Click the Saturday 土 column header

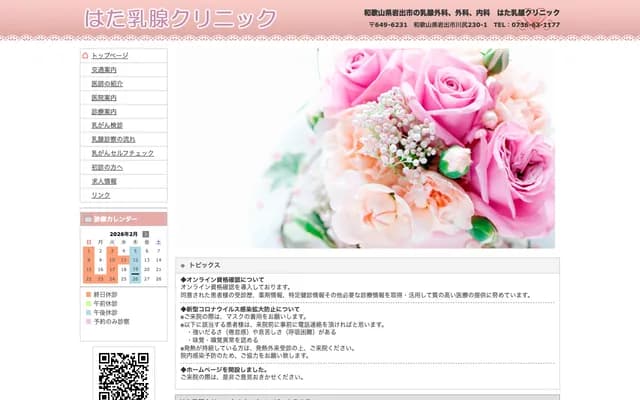158,242
